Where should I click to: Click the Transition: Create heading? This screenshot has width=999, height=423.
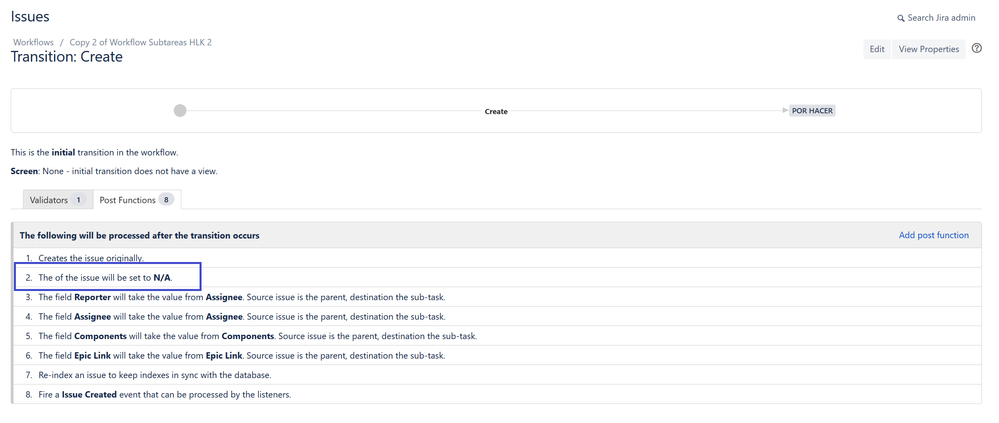[67, 57]
